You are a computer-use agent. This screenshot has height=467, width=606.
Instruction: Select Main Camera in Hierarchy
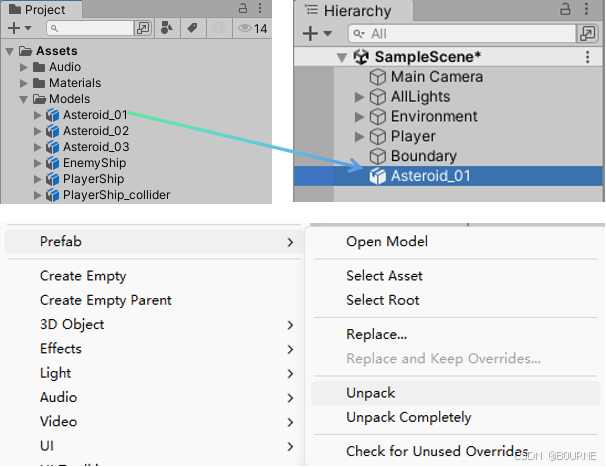(x=437, y=77)
